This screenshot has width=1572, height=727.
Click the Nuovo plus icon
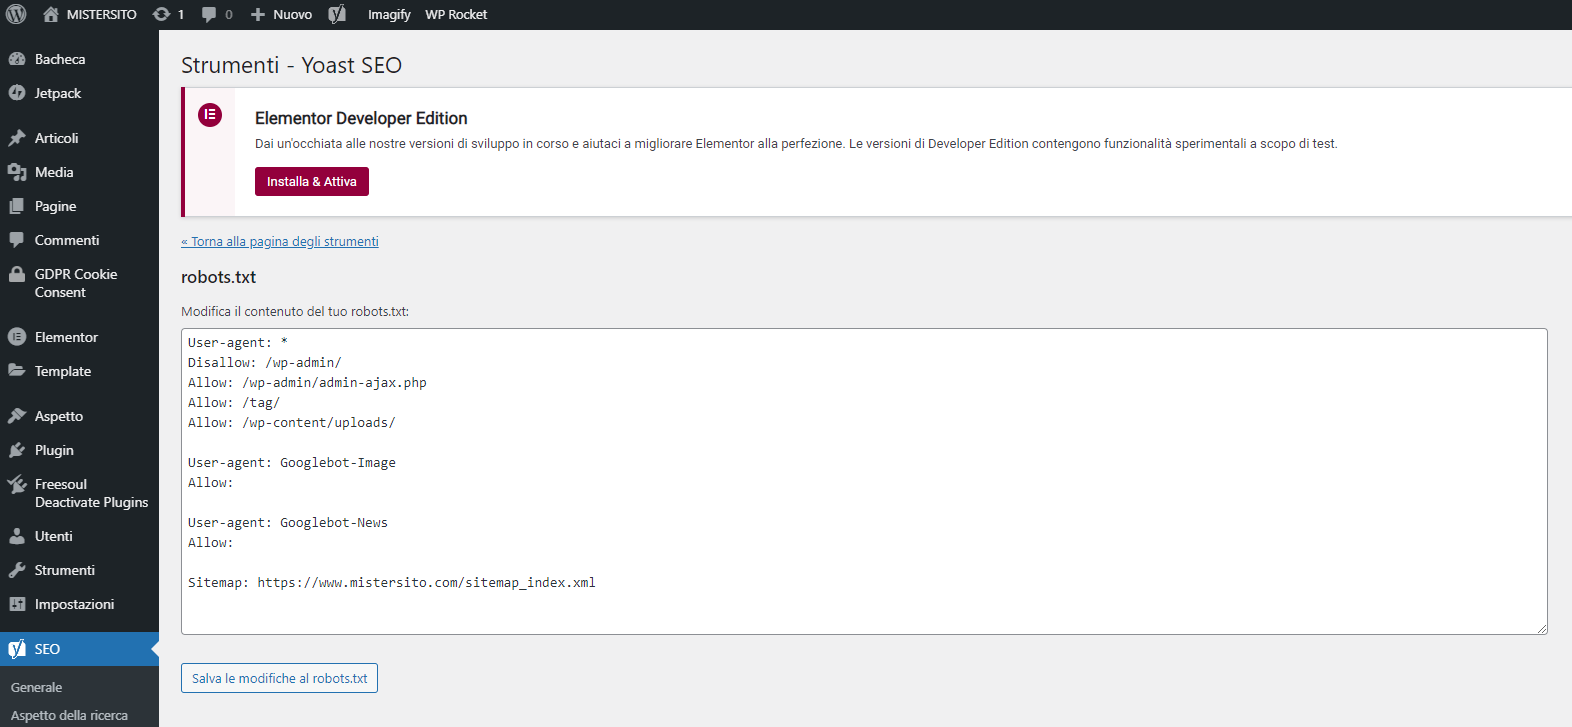[x=257, y=15]
